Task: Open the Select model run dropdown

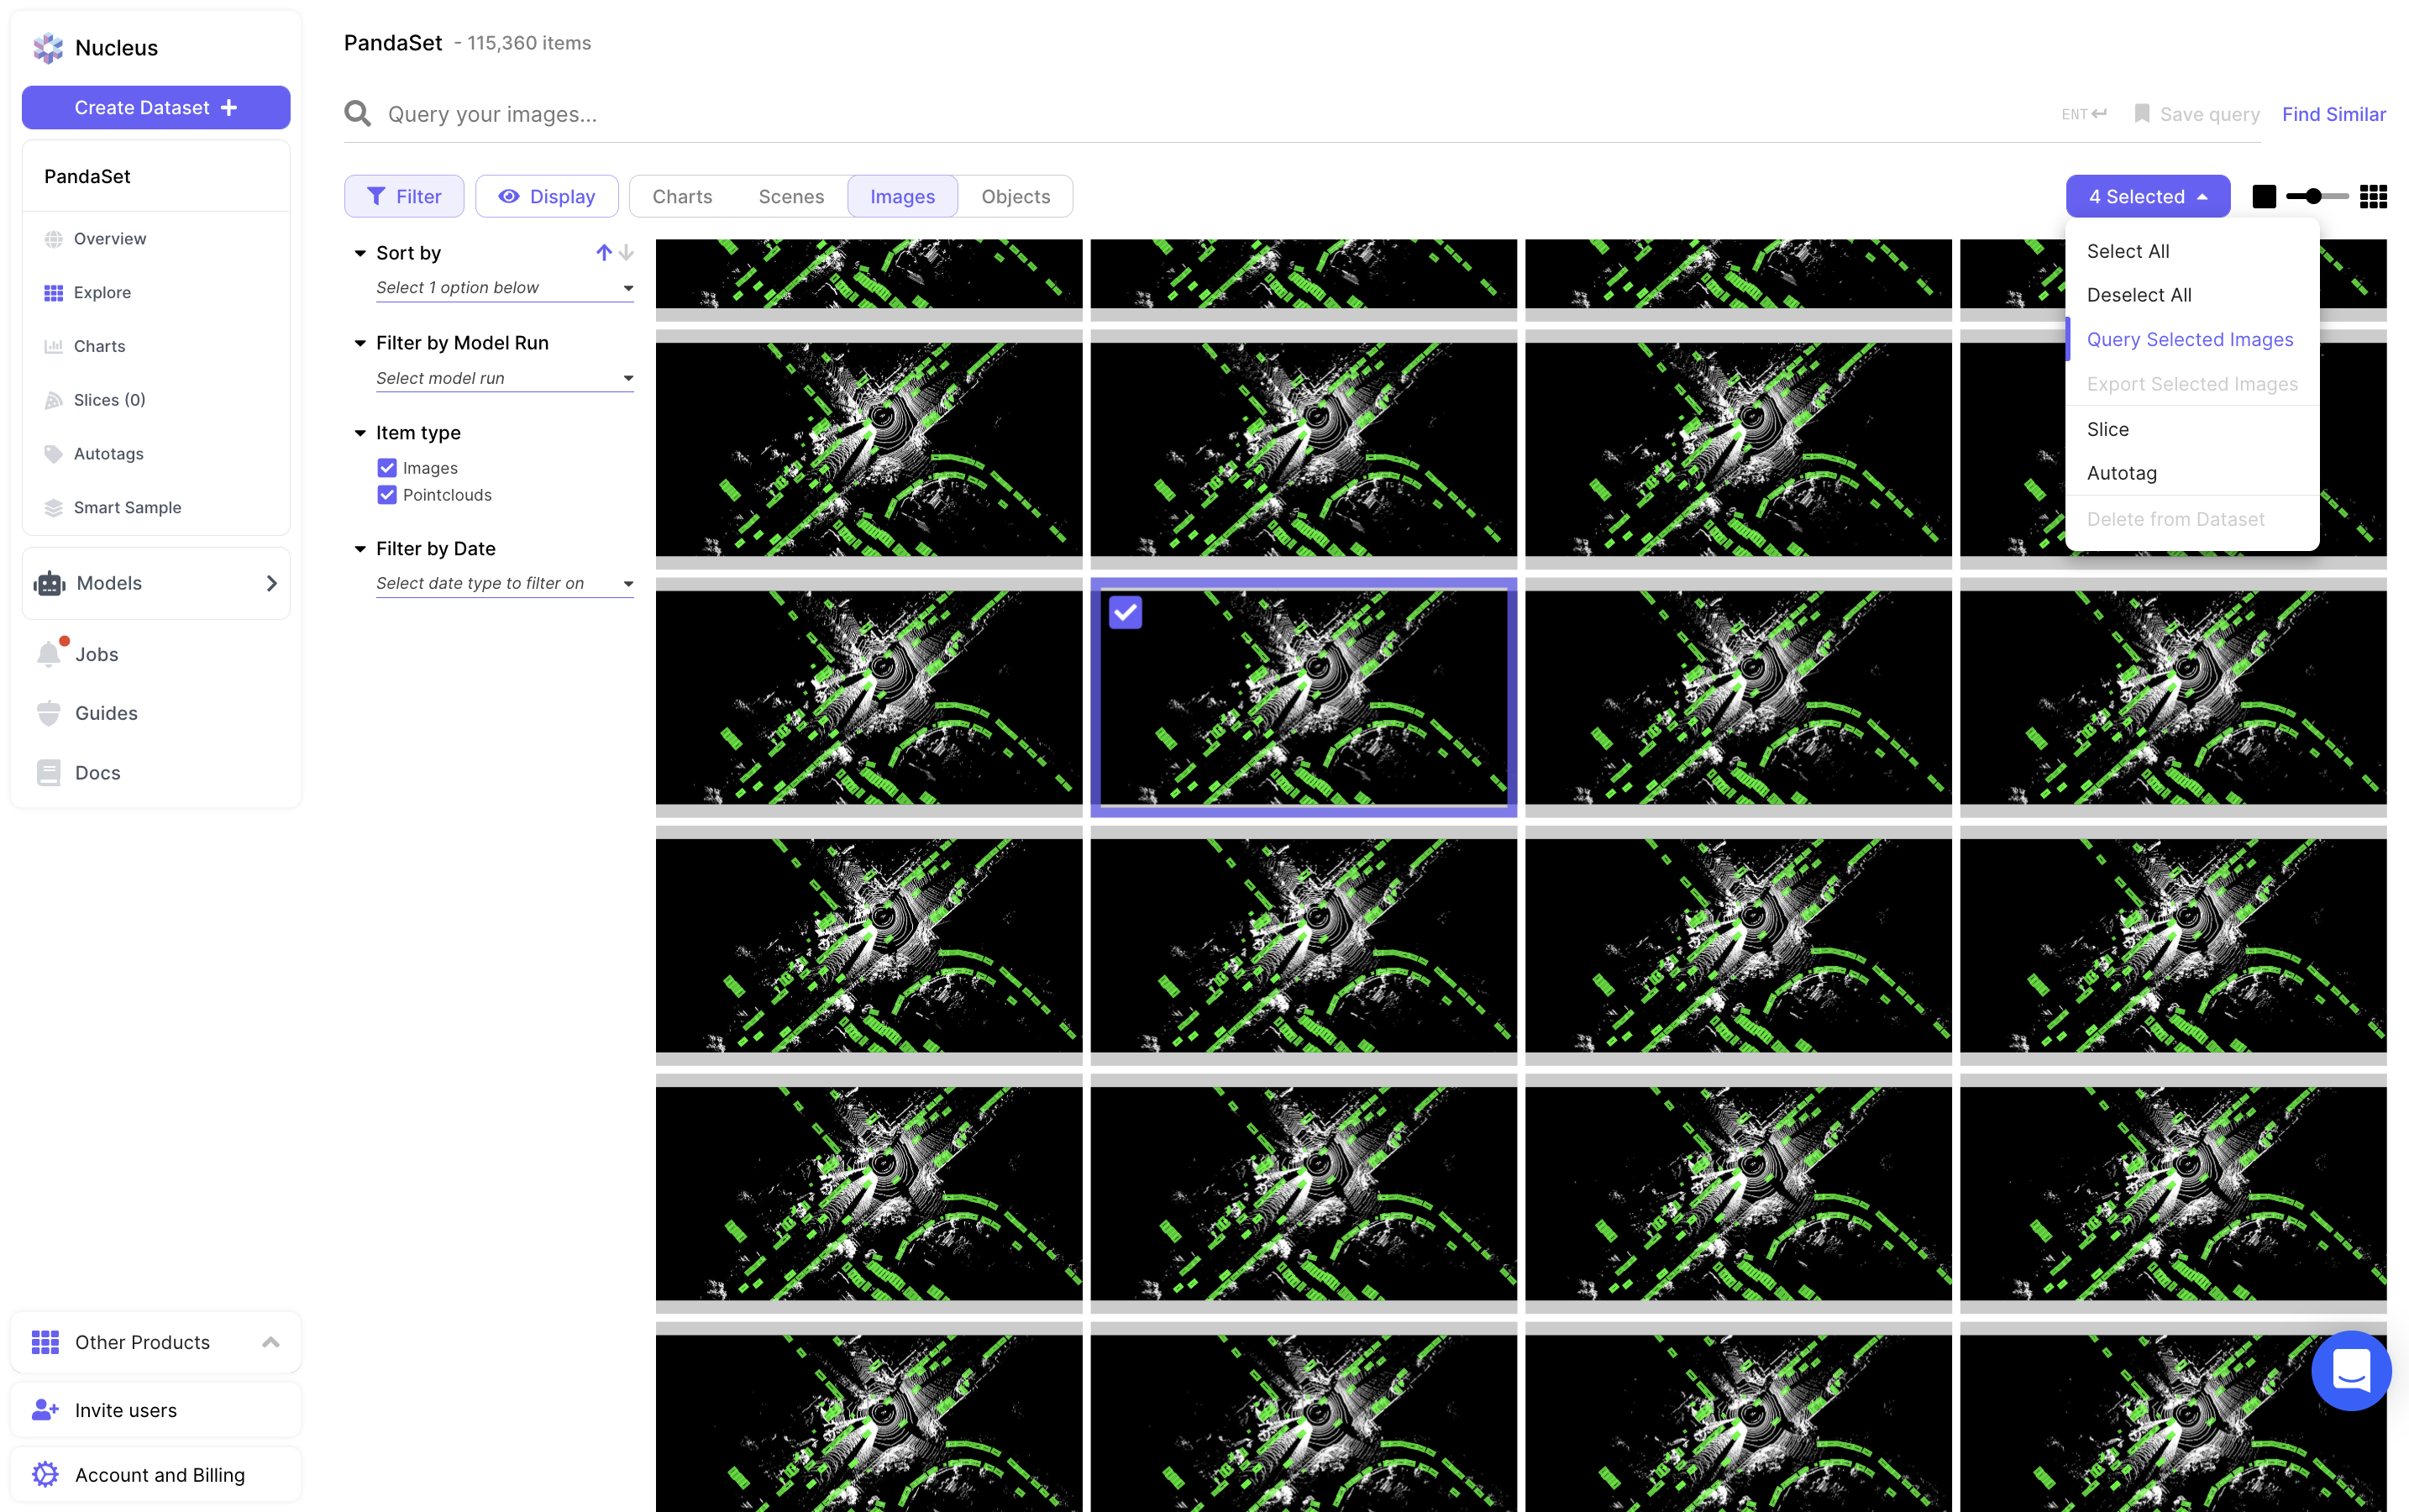Action: coord(504,378)
